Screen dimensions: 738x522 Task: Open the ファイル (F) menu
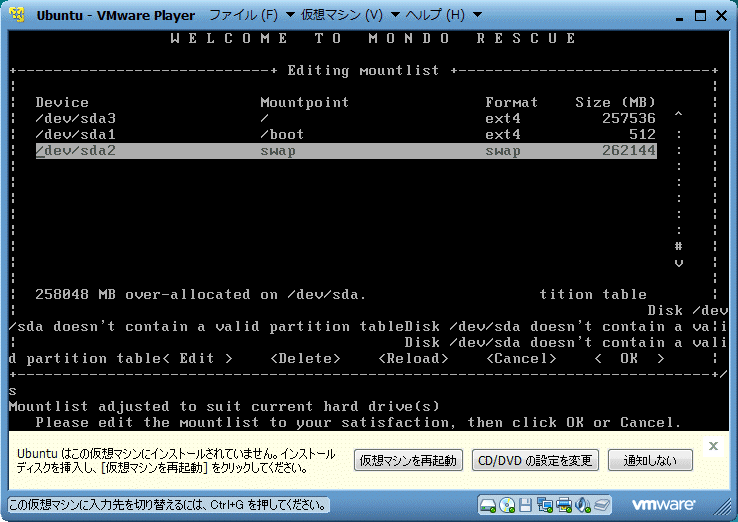click(243, 15)
